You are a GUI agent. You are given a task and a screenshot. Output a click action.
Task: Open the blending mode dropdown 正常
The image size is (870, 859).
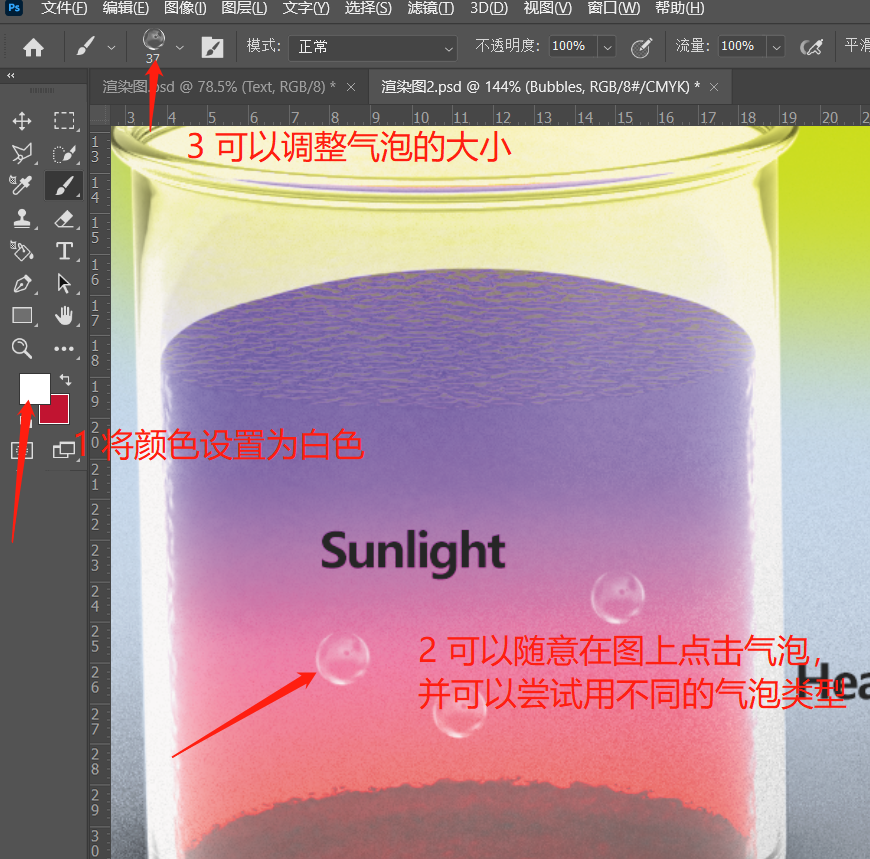coord(373,48)
